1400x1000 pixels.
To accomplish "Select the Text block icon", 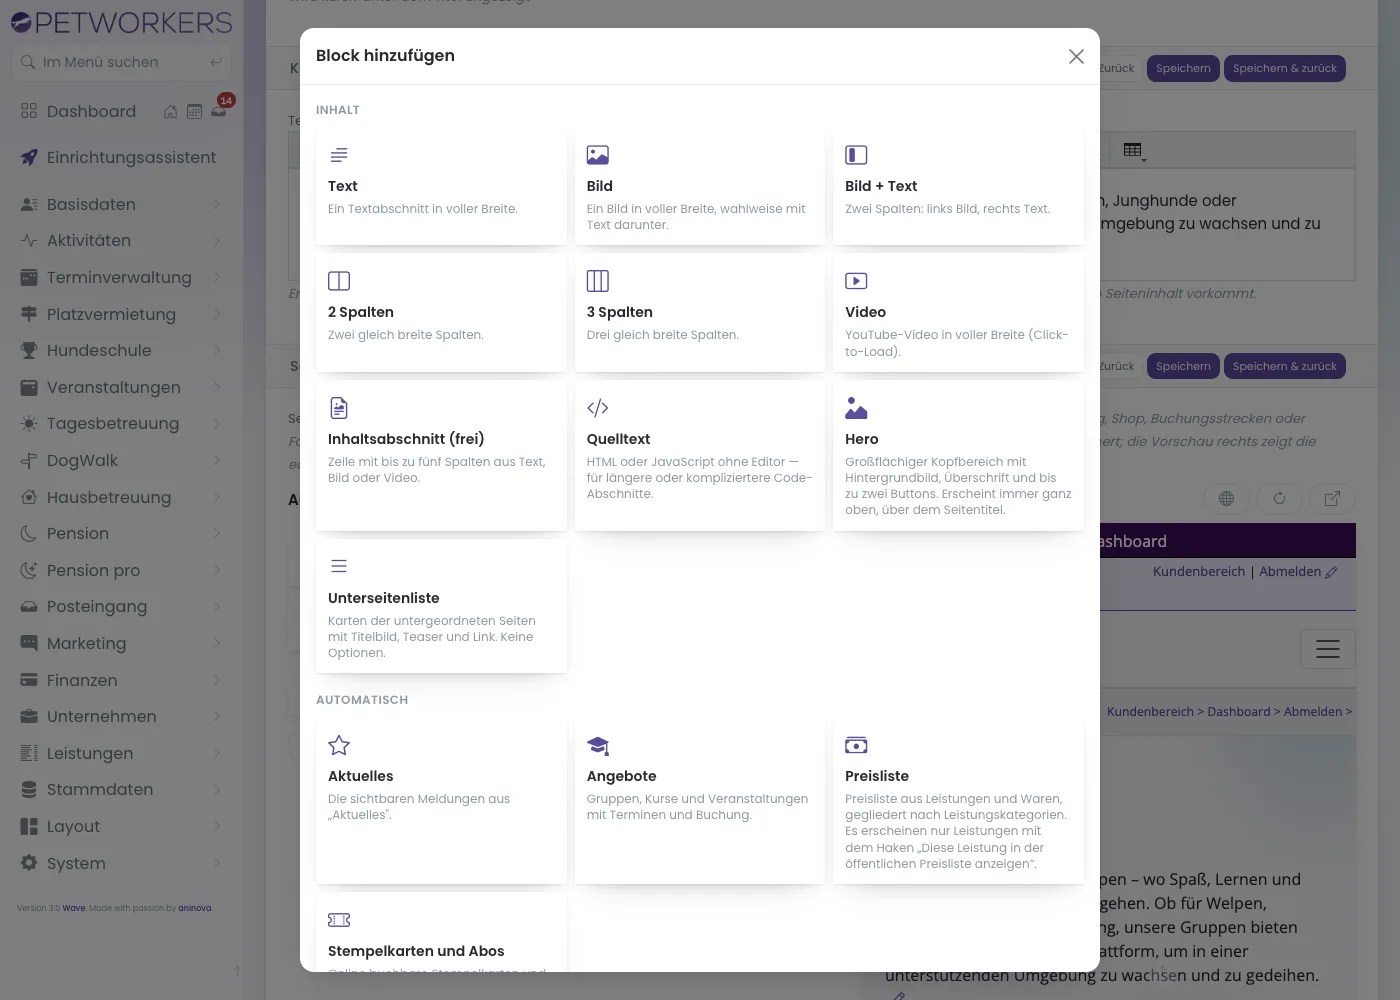I will pyautogui.click(x=339, y=155).
